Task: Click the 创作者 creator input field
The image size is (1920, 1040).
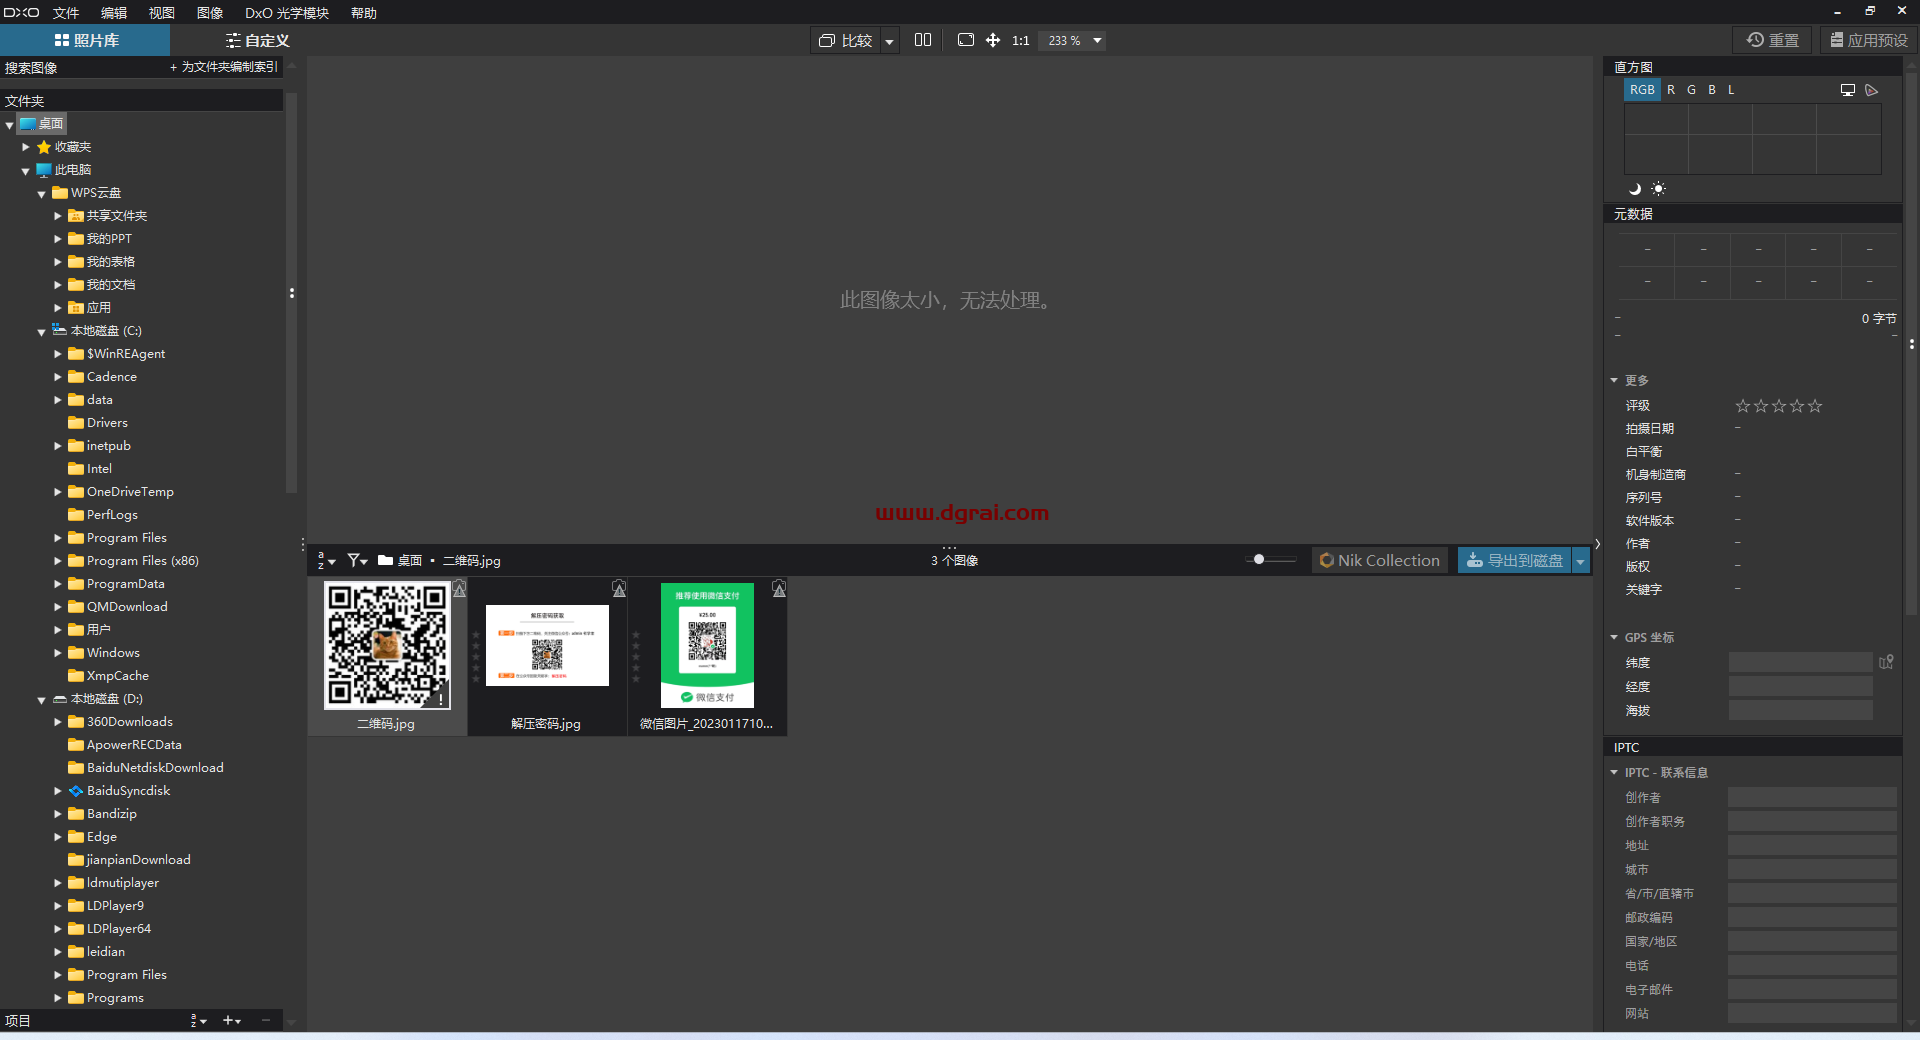Action: [1812, 797]
